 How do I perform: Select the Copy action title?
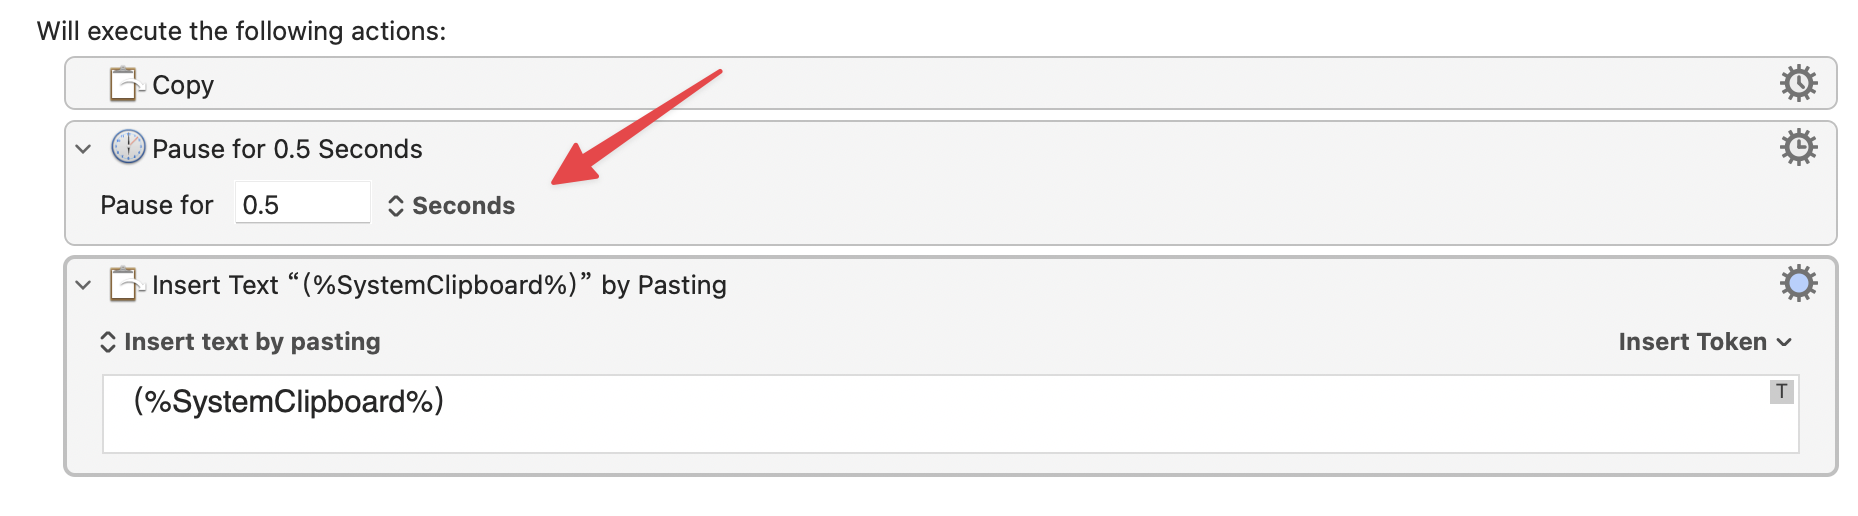183,85
